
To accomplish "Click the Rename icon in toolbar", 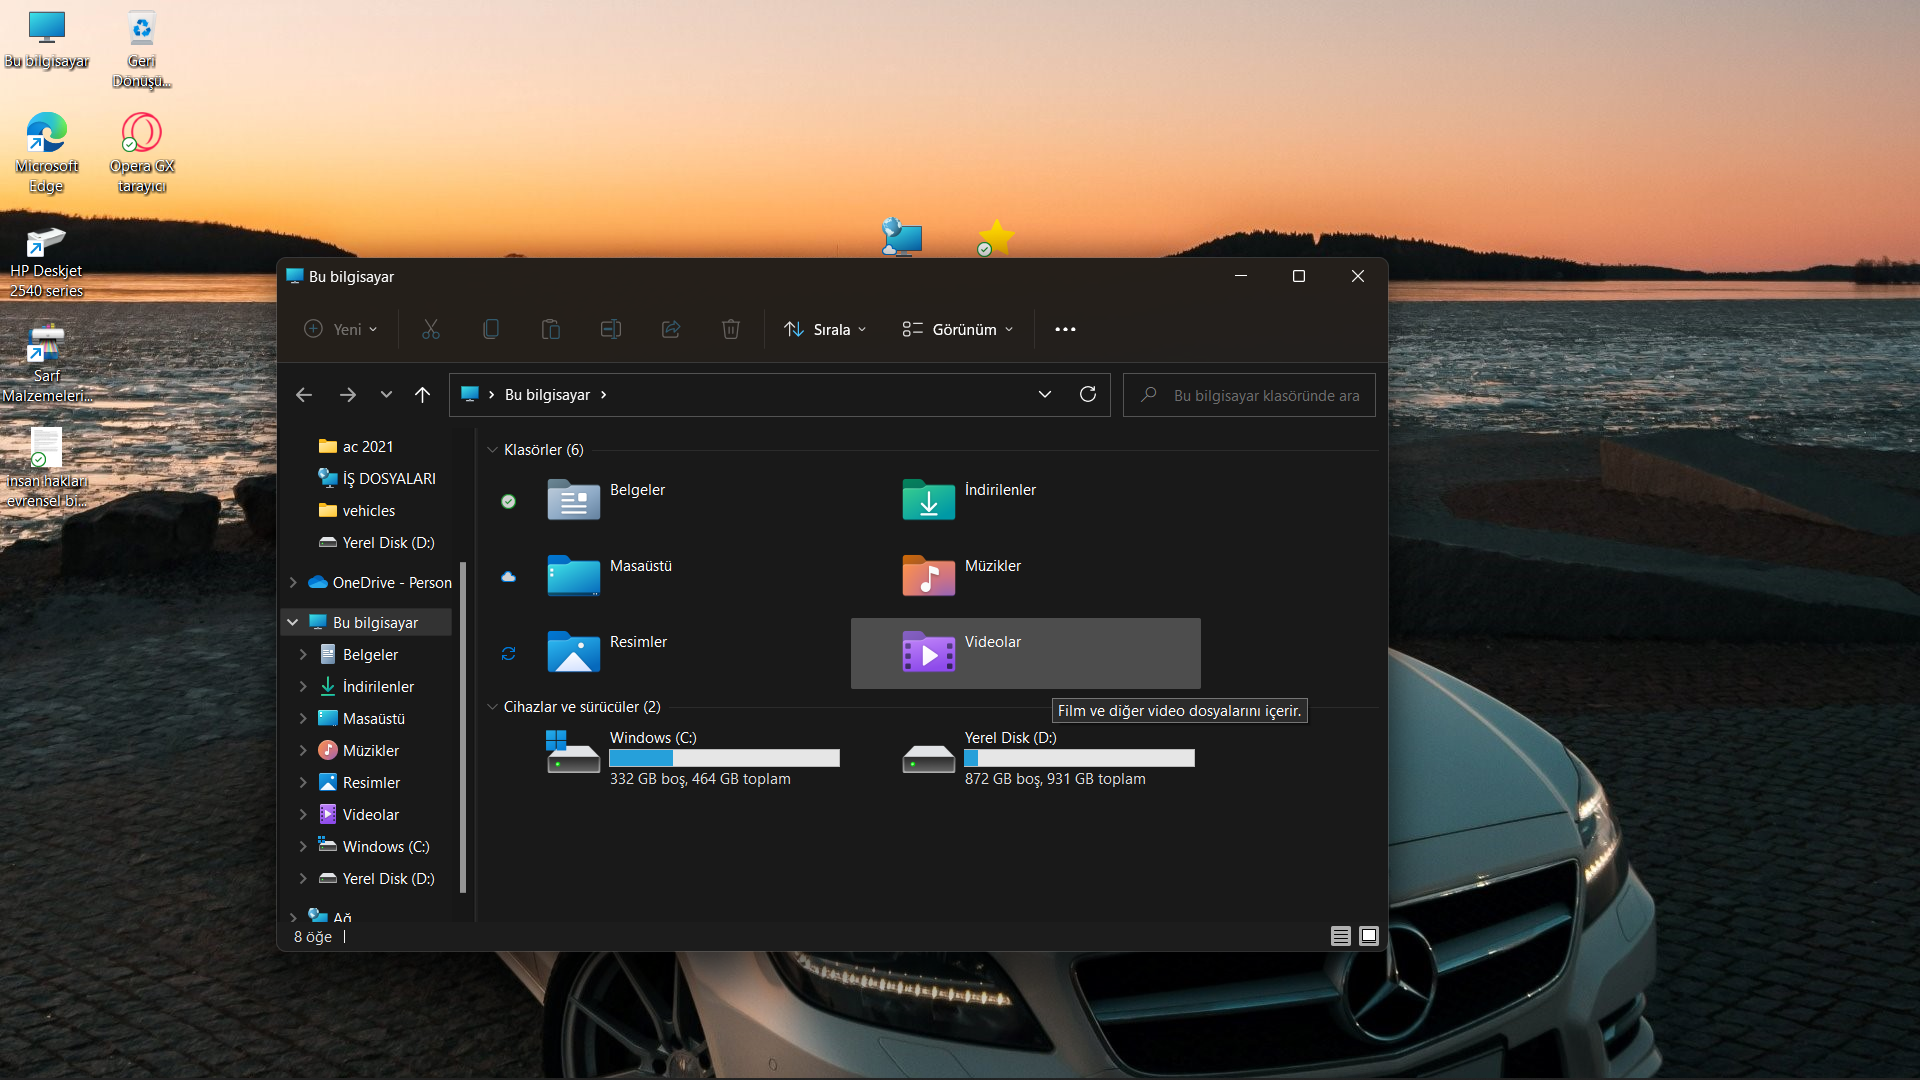I will pos(611,329).
